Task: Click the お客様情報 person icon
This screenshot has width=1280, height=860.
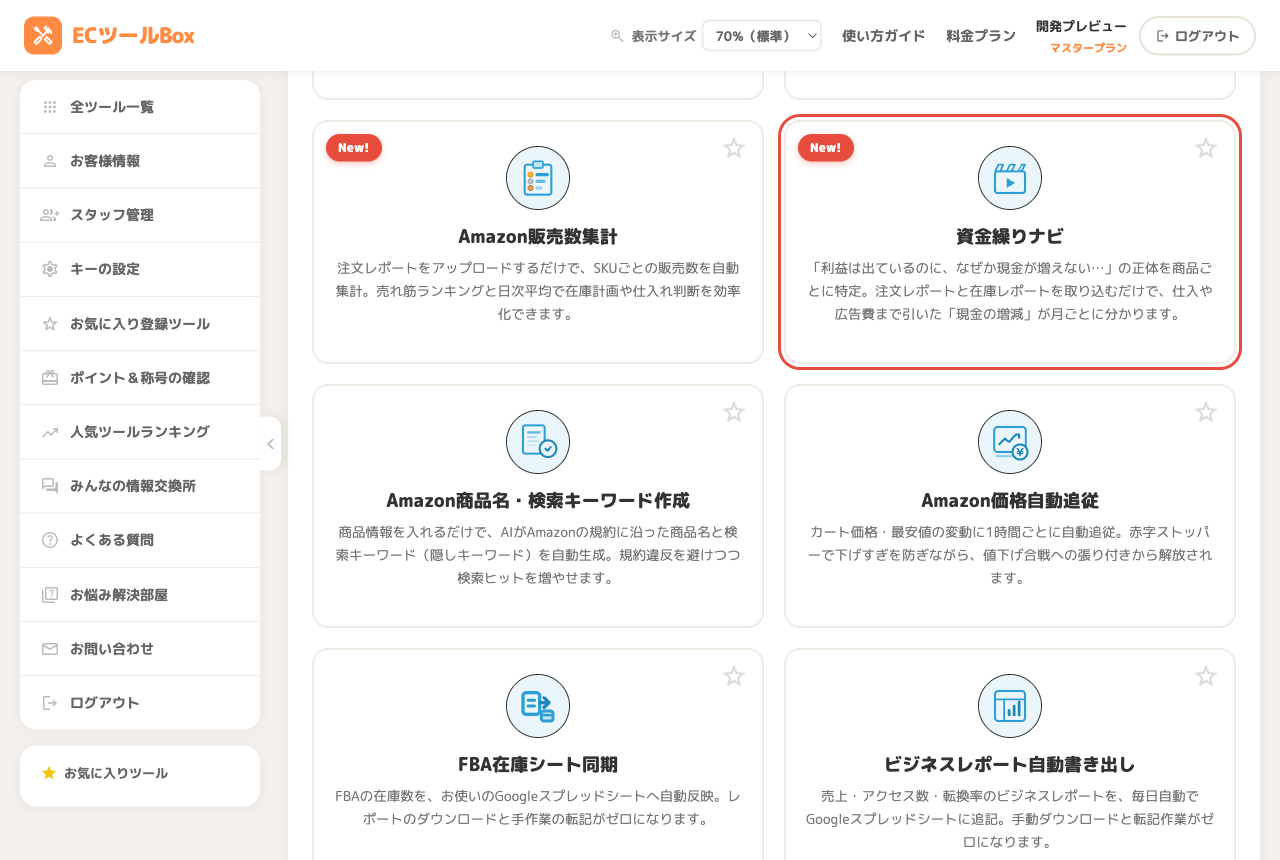Action: (50, 161)
